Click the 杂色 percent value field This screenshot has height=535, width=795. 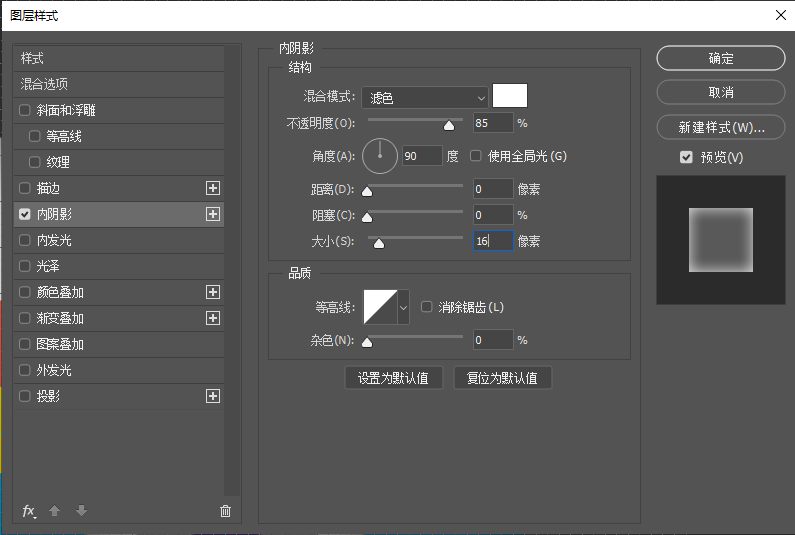pos(493,340)
